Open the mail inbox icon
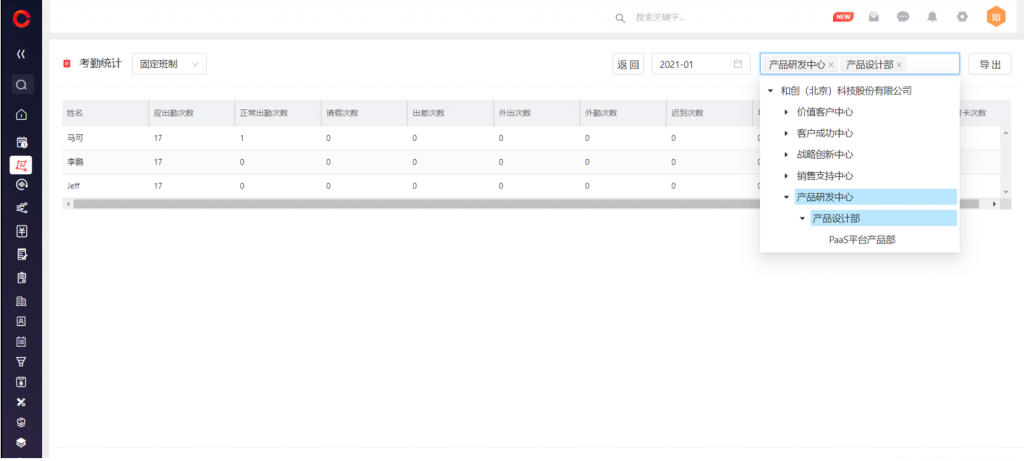1024x461 pixels. (x=874, y=17)
